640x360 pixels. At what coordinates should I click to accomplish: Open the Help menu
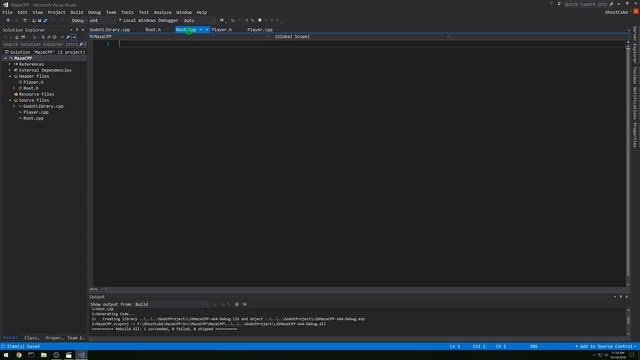(x=202, y=12)
